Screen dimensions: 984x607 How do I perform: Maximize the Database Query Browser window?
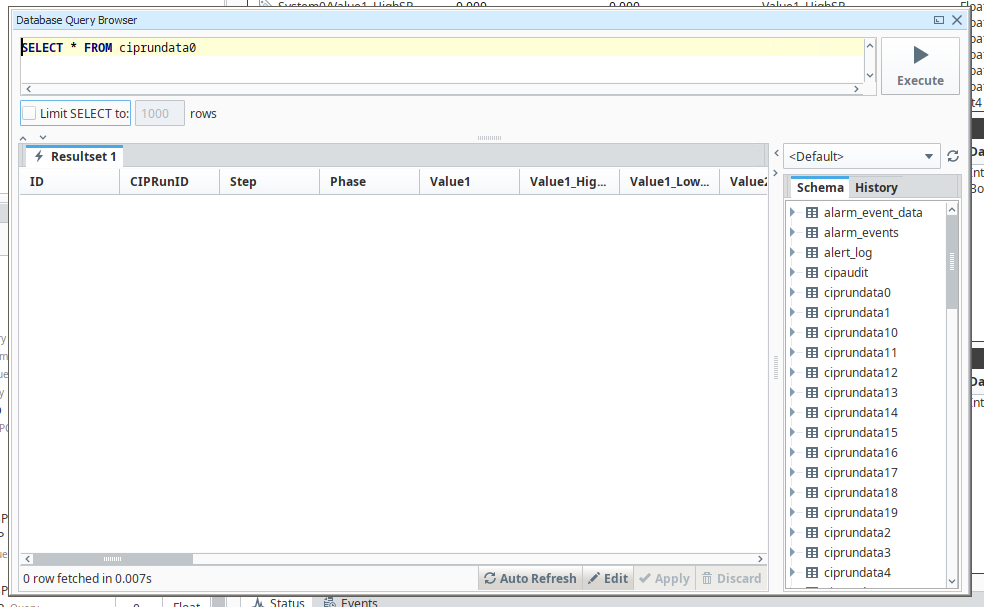click(939, 20)
